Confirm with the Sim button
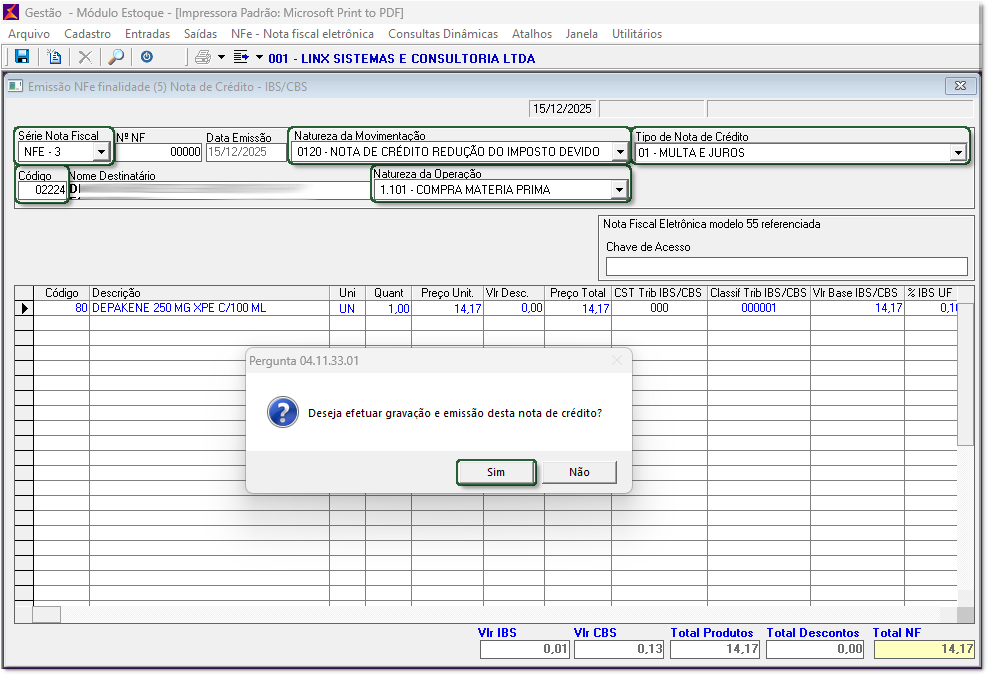Viewport: 988px width, 675px height. pos(496,472)
